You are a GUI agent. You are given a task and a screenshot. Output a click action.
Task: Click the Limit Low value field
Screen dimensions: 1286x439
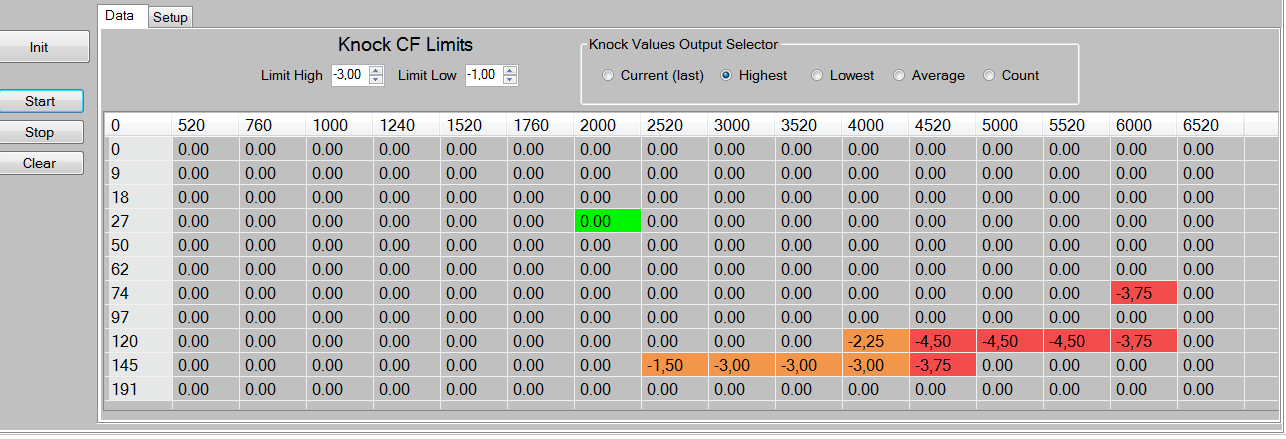(x=484, y=75)
